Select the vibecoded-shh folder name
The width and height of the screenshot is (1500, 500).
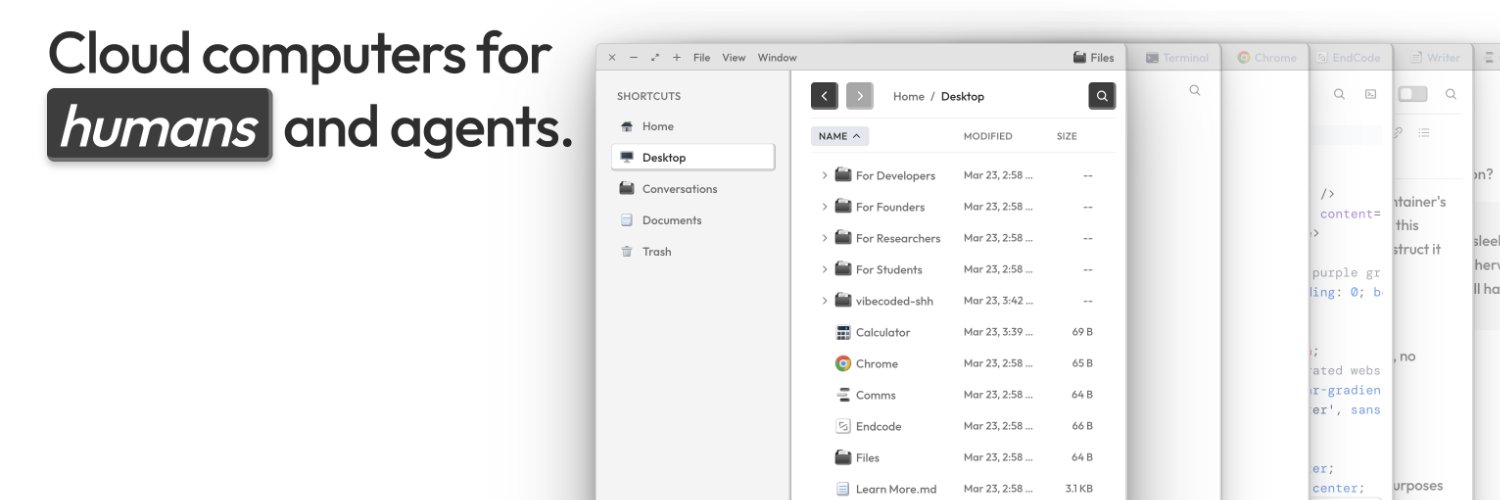click(895, 301)
